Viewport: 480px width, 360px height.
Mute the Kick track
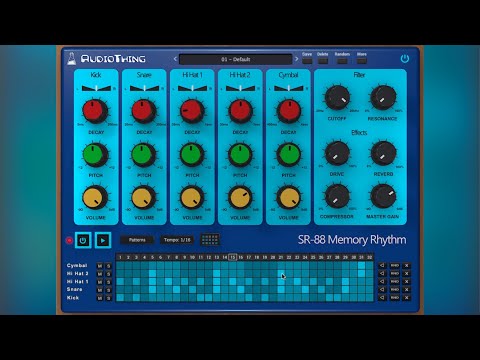point(100,298)
